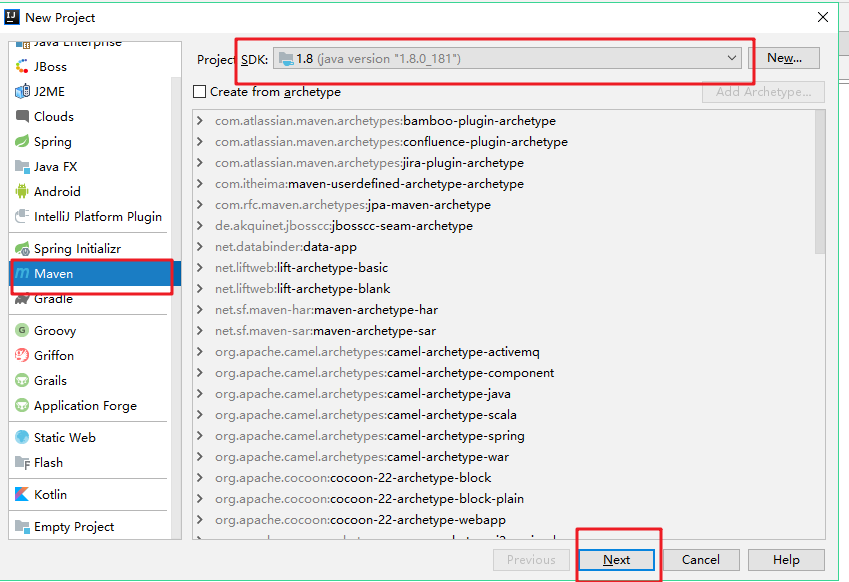Viewport: 849px width, 582px height.
Task: Select the Android robot icon
Action: point(22,191)
